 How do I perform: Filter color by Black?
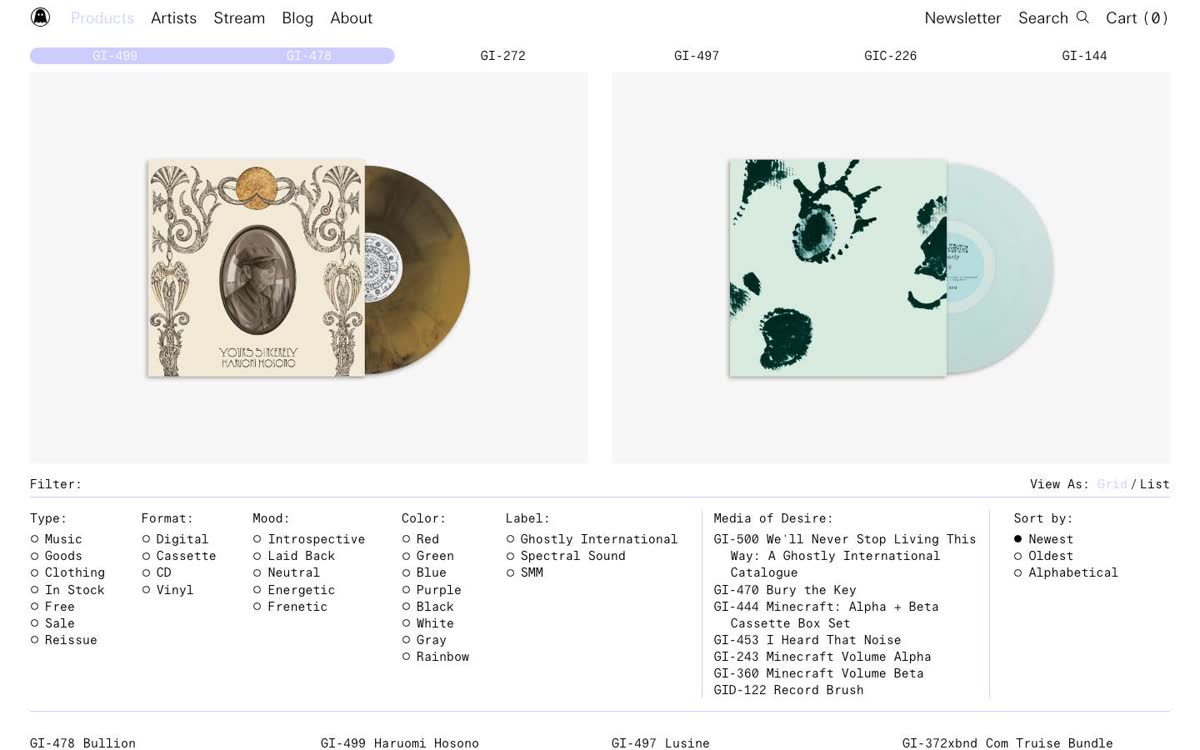(428, 607)
